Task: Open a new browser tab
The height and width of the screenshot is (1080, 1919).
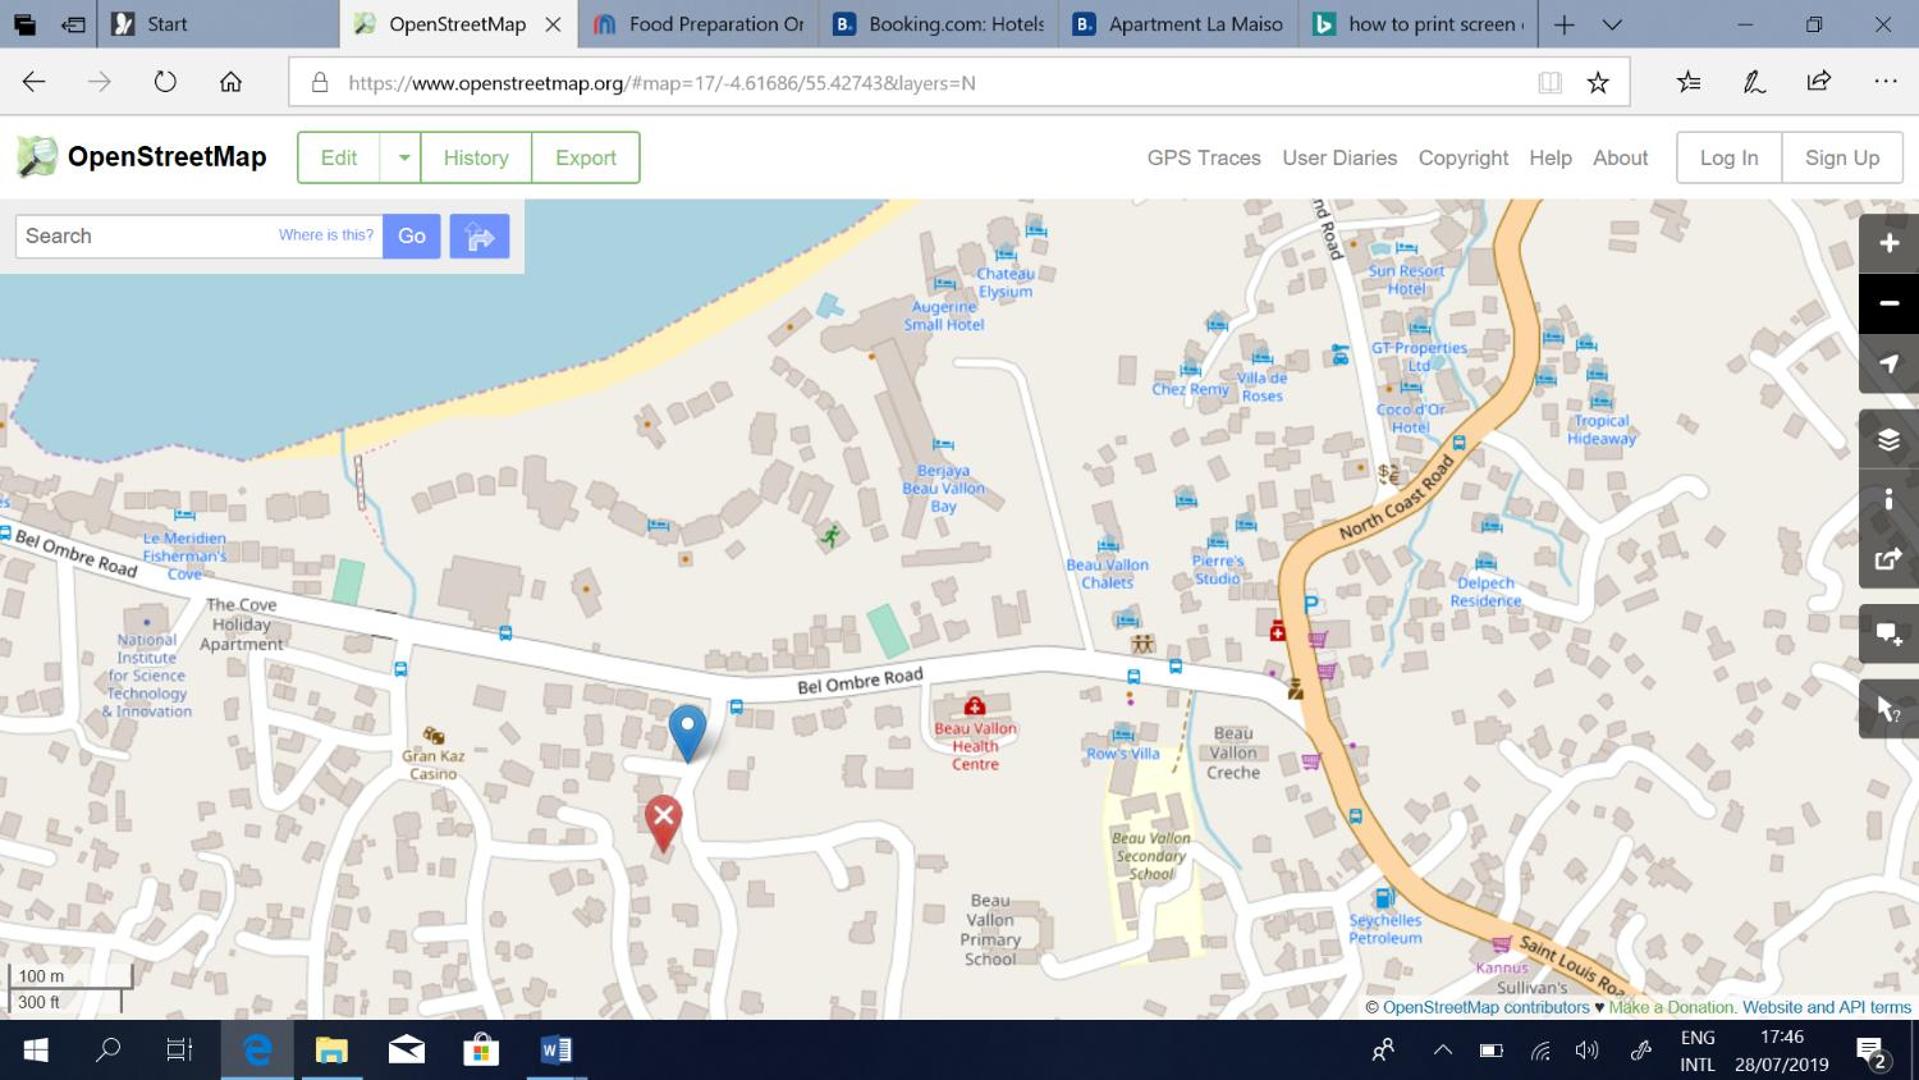Action: tap(1564, 24)
